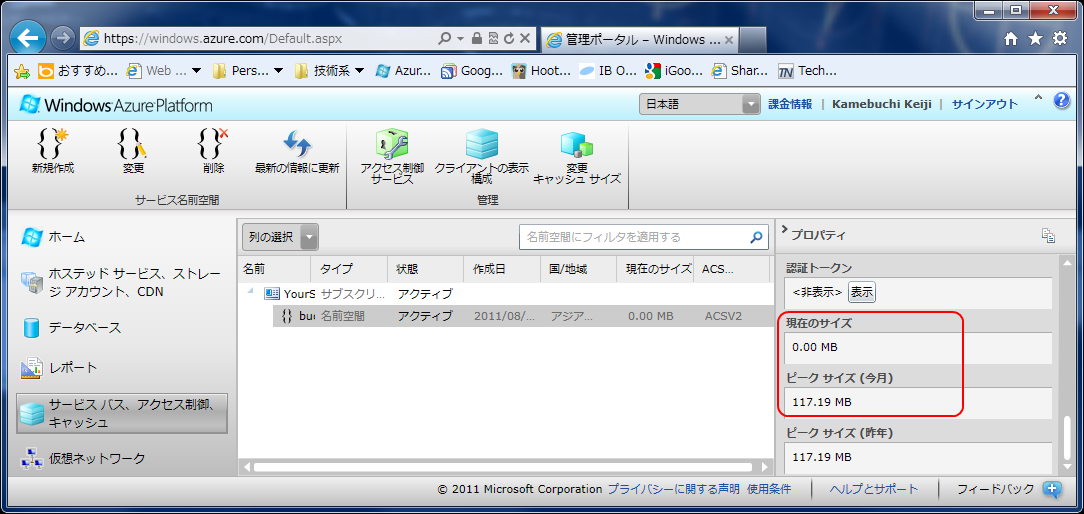Open Goog... favorite link
This screenshot has height=514, width=1084.
[469, 71]
